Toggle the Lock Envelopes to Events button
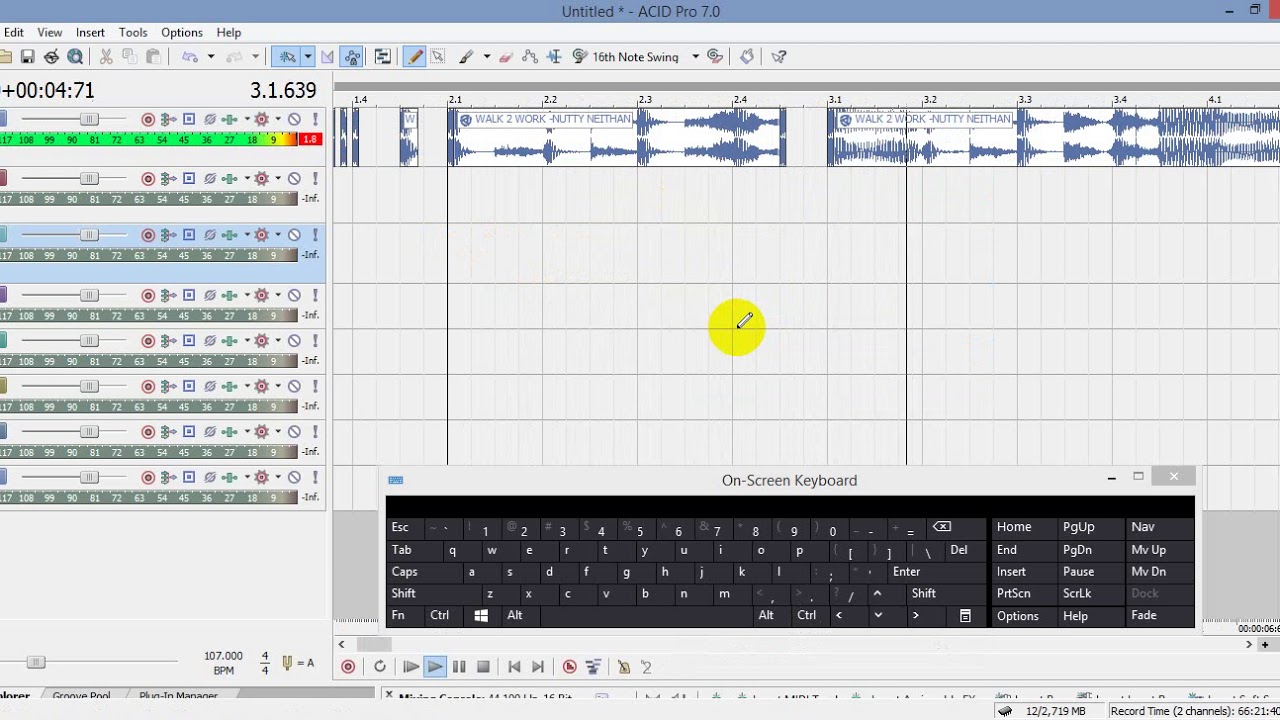 pyautogui.click(x=353, y=57)
